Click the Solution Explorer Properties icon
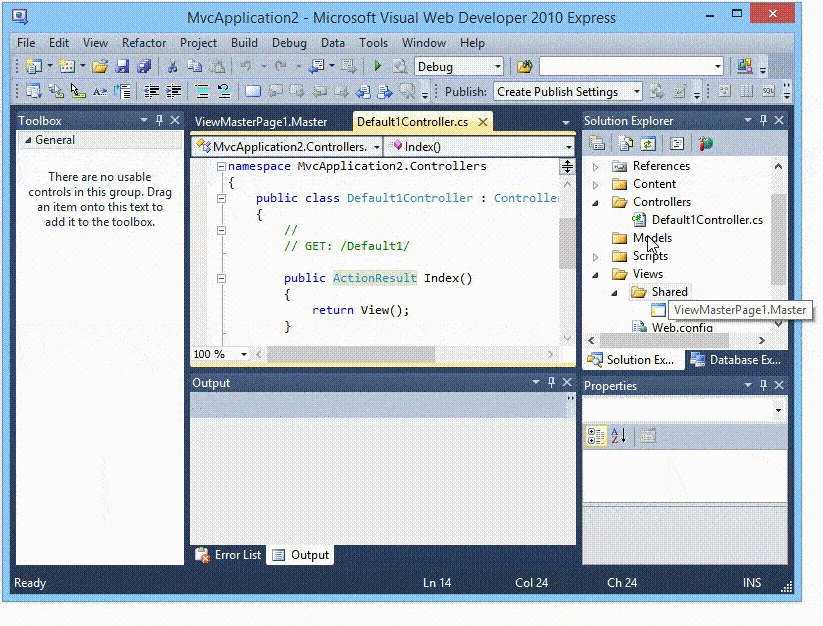This screenshot has height=626, width=823. click(597, 143)
